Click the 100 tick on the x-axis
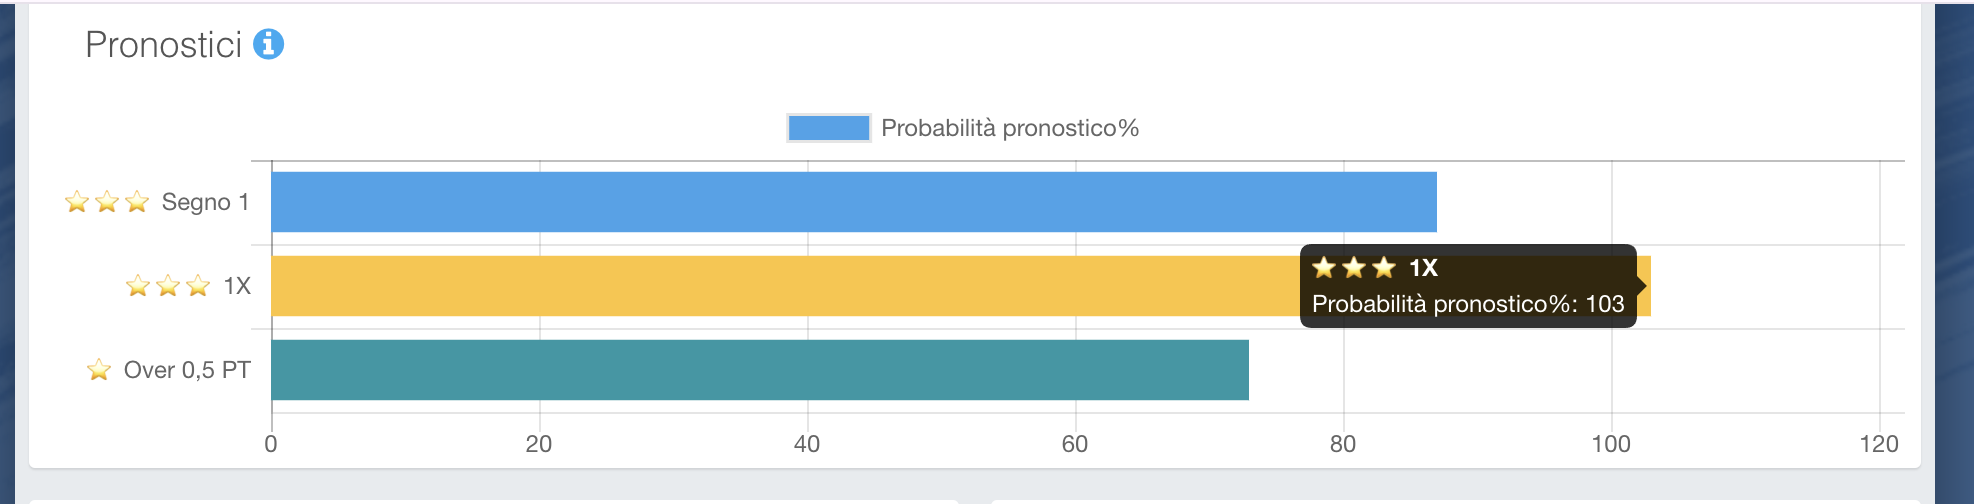The width and height of the screenshot is (1974, 504). [1611, 444]
